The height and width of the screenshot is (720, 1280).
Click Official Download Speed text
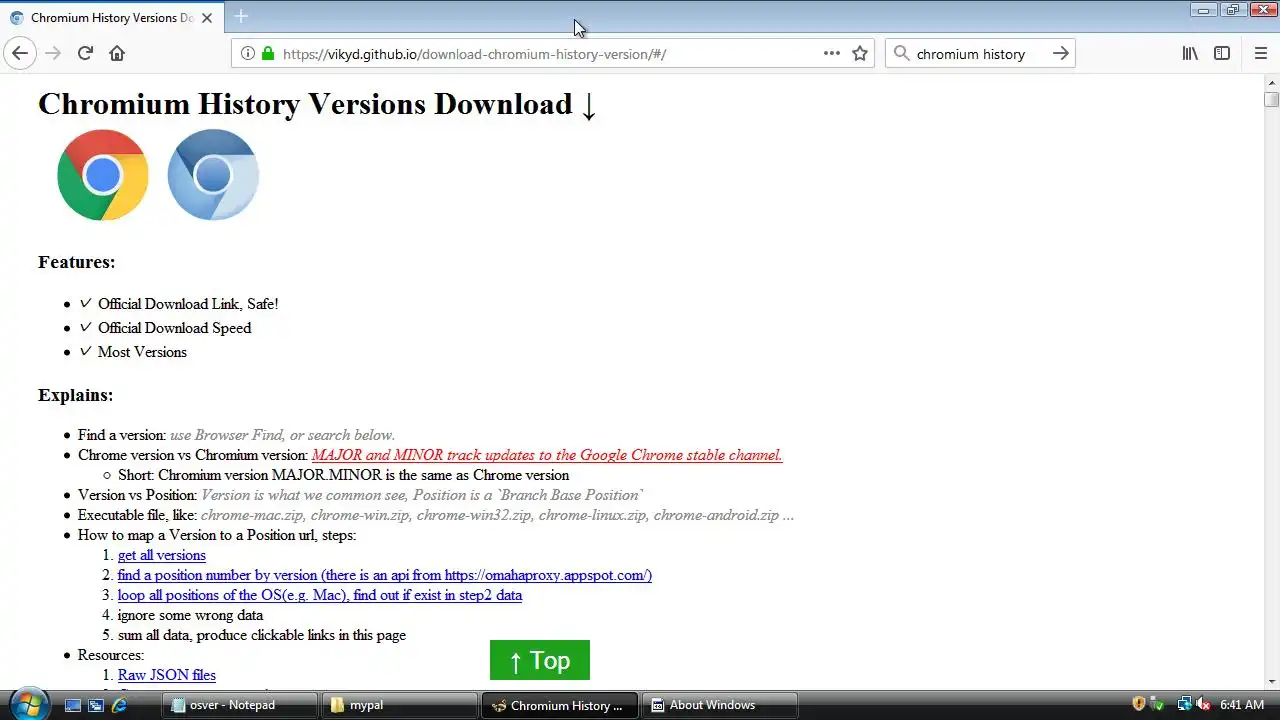pyautogui.click(x=175, y=328)
